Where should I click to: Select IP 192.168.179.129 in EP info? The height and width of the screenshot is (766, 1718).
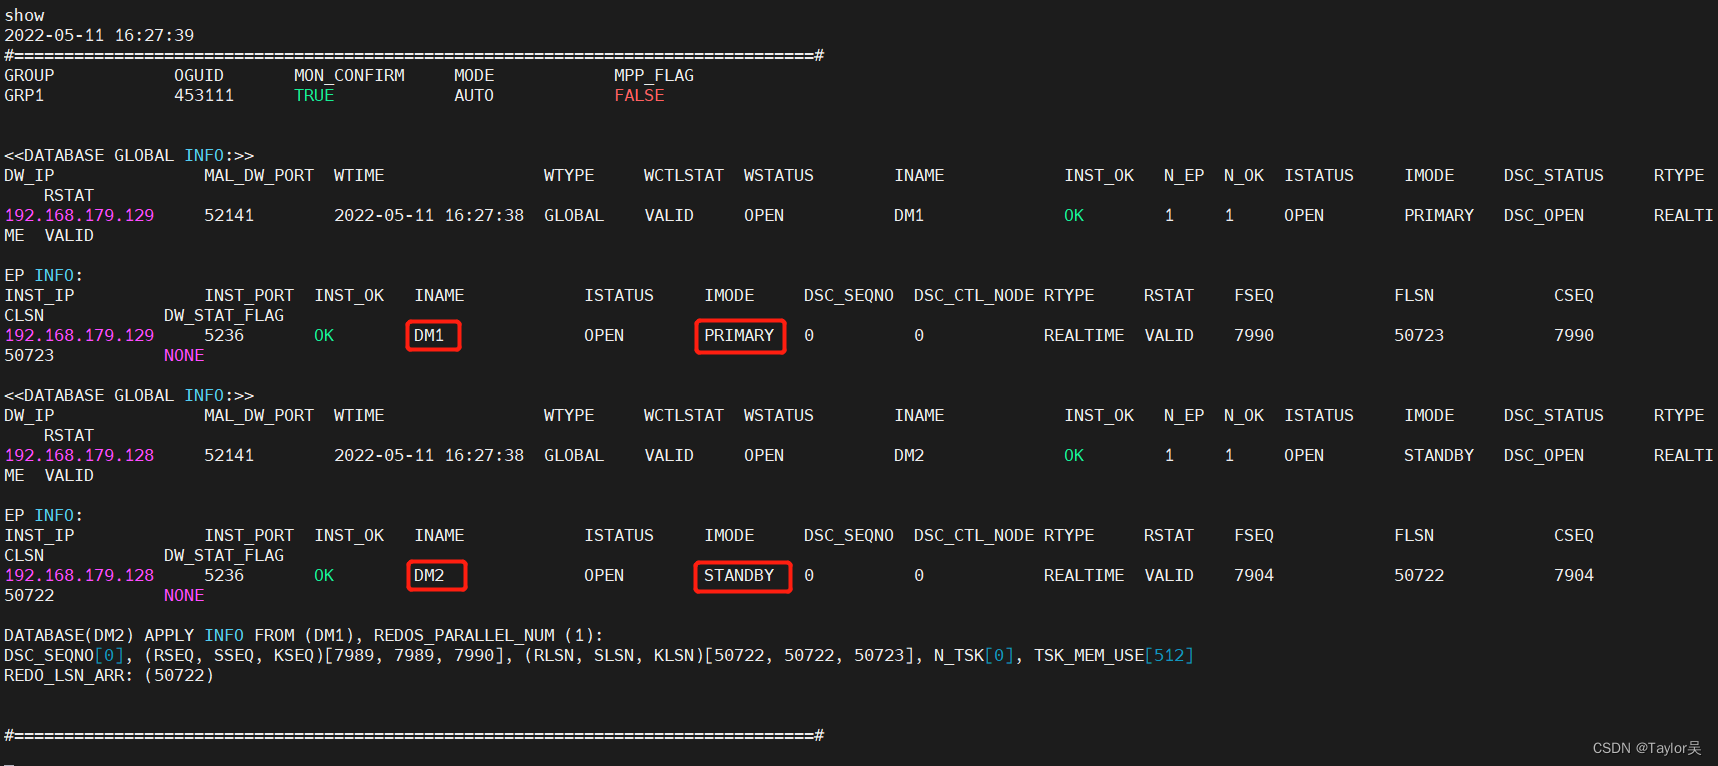[x=79, y=336]
